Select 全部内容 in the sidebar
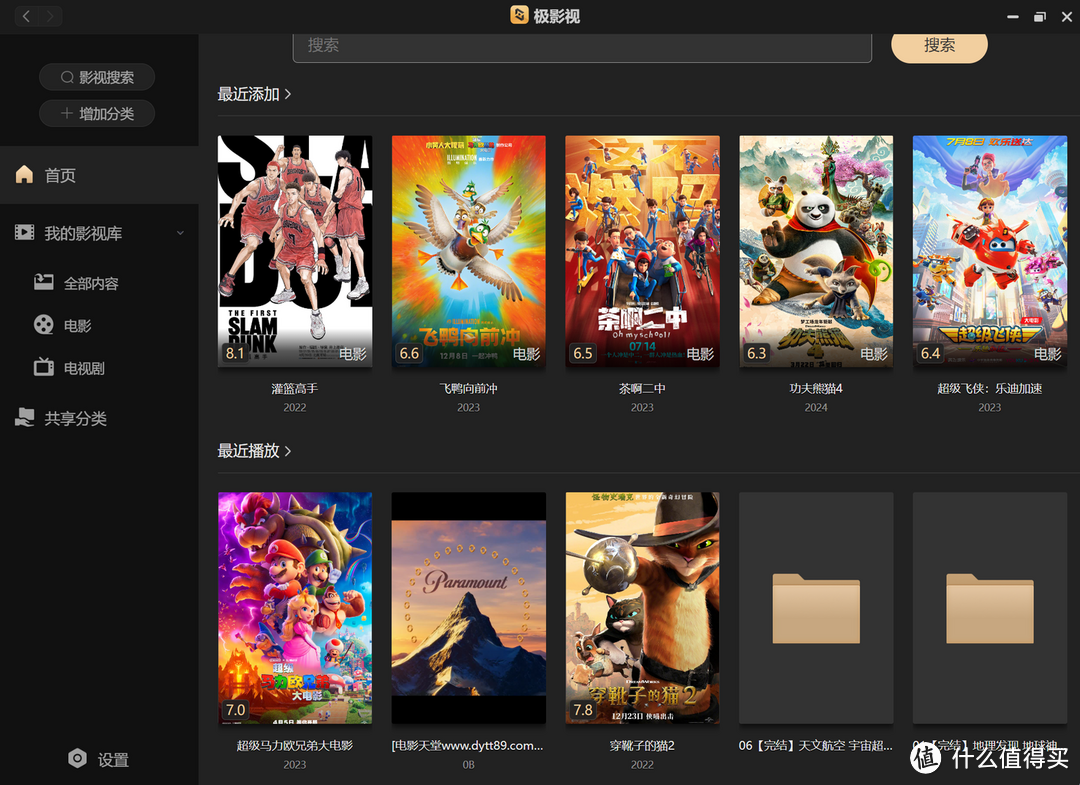Screen dimensions: 1080x785 [91, 284]
